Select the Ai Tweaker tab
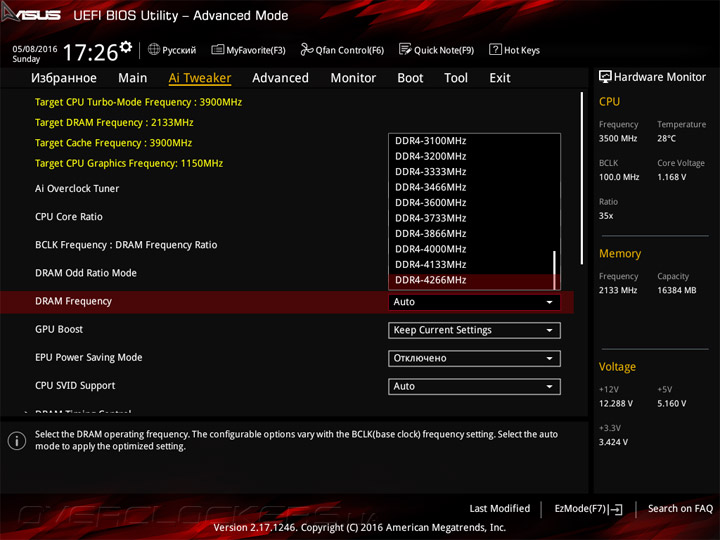The height and width of the screenshot is (540, 720). tap(200, 78)
